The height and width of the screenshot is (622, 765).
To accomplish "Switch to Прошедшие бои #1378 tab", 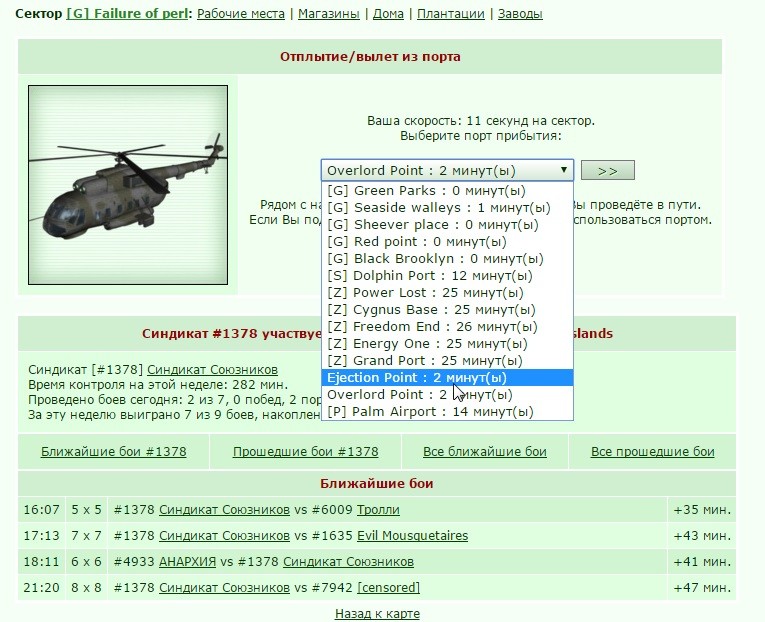I will tap(305, 452).
